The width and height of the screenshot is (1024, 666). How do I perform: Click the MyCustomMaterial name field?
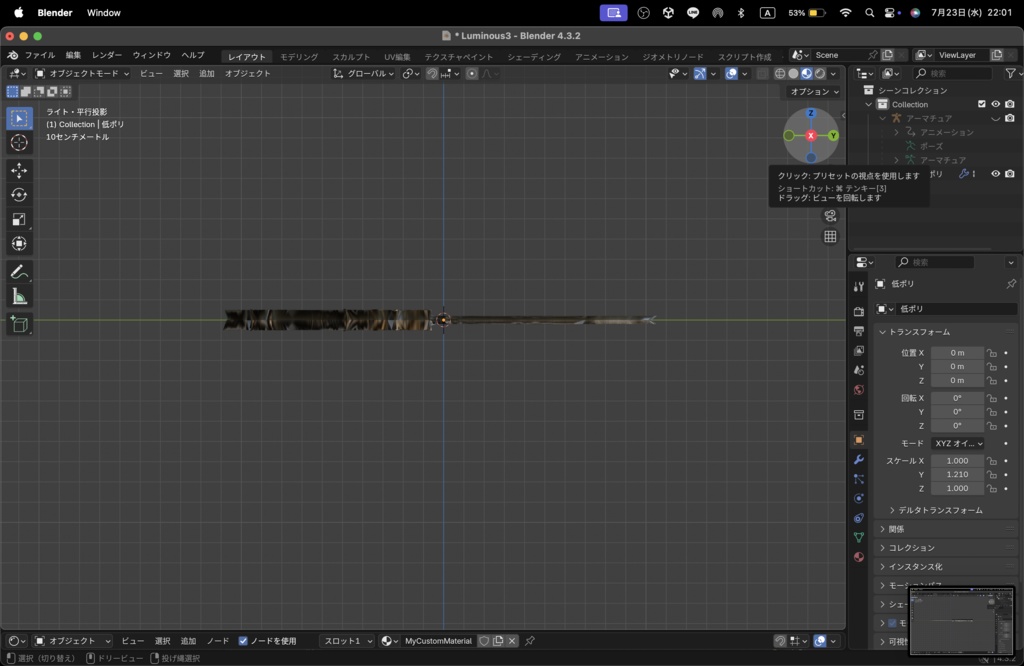click(x=438, y=641)
